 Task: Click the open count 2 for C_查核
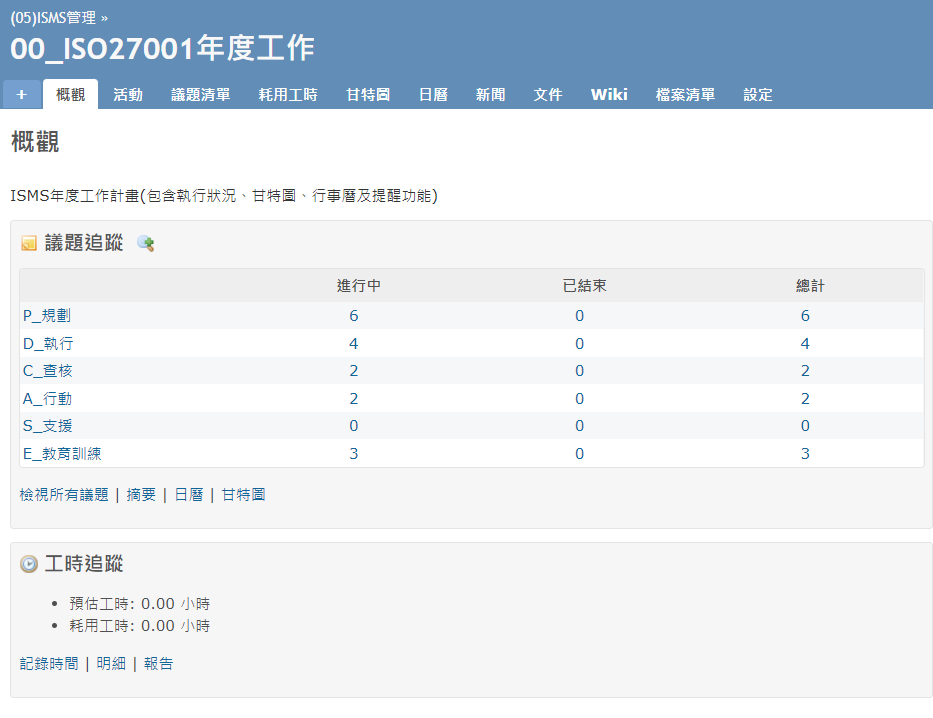[x=353, y=371]
